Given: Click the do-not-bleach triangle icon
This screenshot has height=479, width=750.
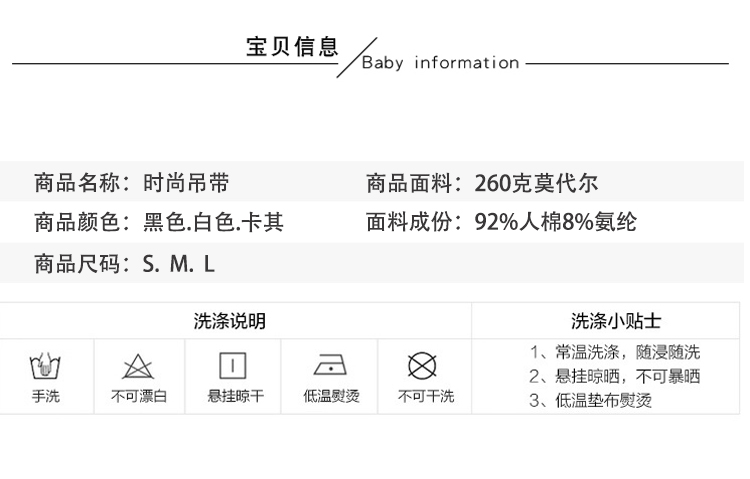Looking at the screenshot, I should coord(138,366).
